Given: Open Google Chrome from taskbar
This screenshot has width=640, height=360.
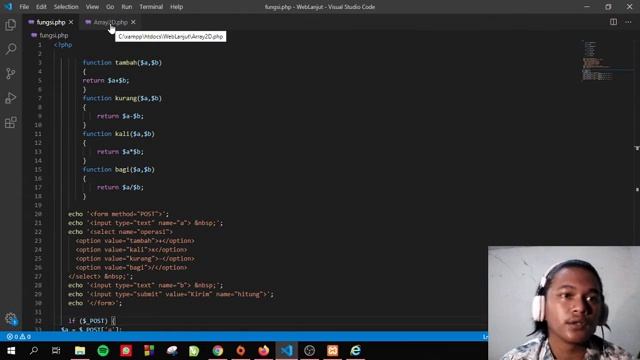Looking at the screenshot, I should [218, 351].
